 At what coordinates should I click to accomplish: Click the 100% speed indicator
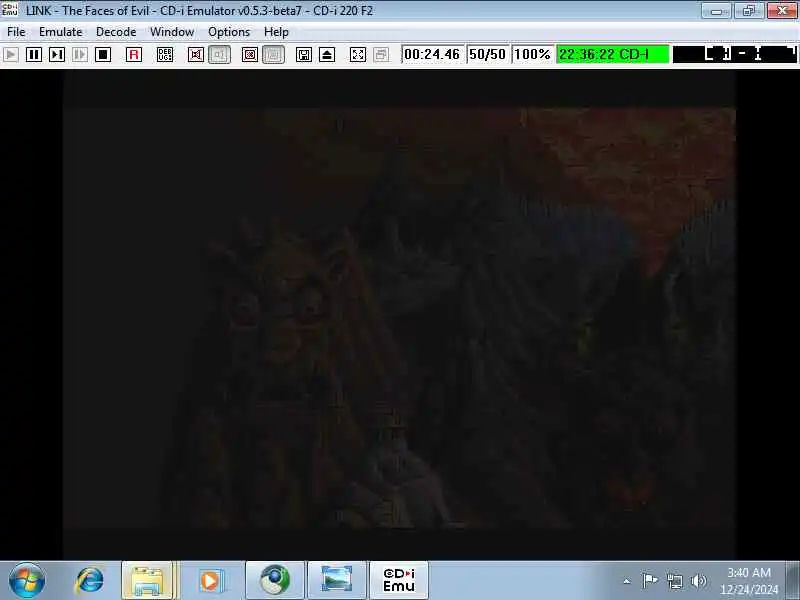tap(532, 54)
